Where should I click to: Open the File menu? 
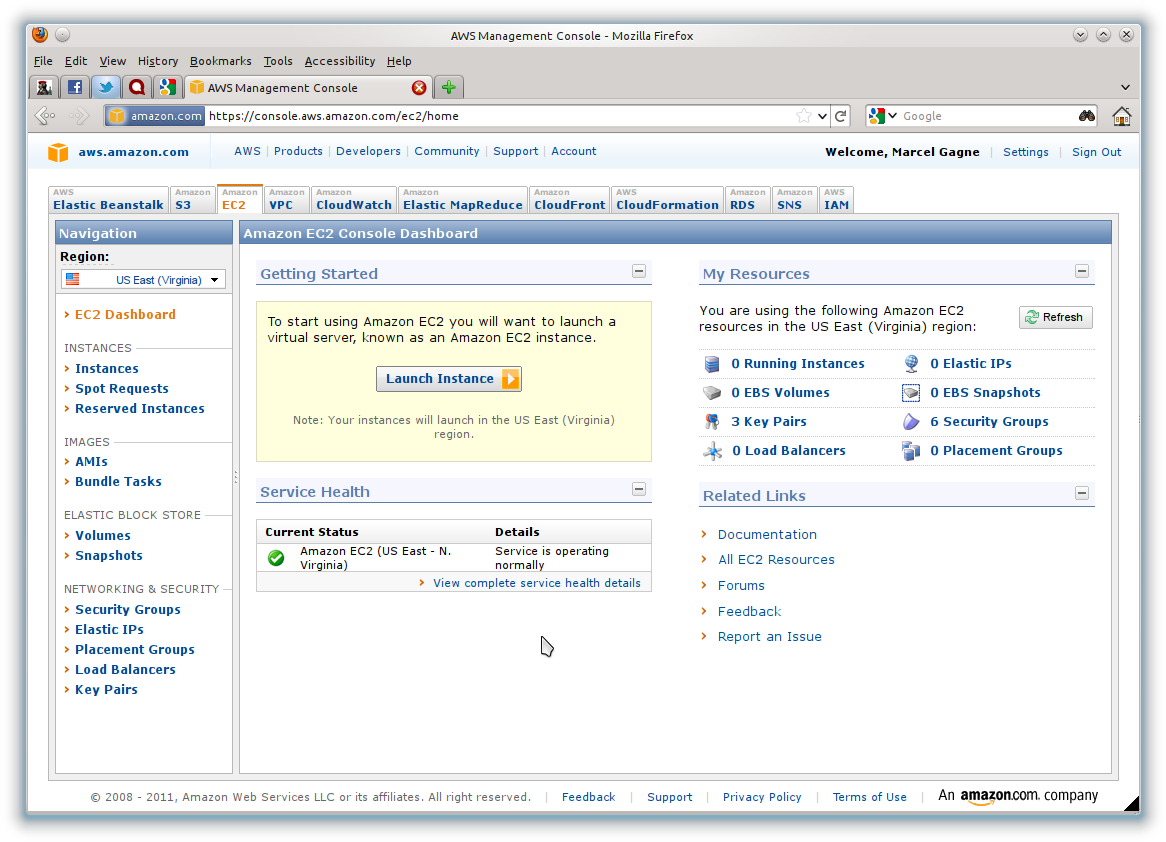point(43,61)
